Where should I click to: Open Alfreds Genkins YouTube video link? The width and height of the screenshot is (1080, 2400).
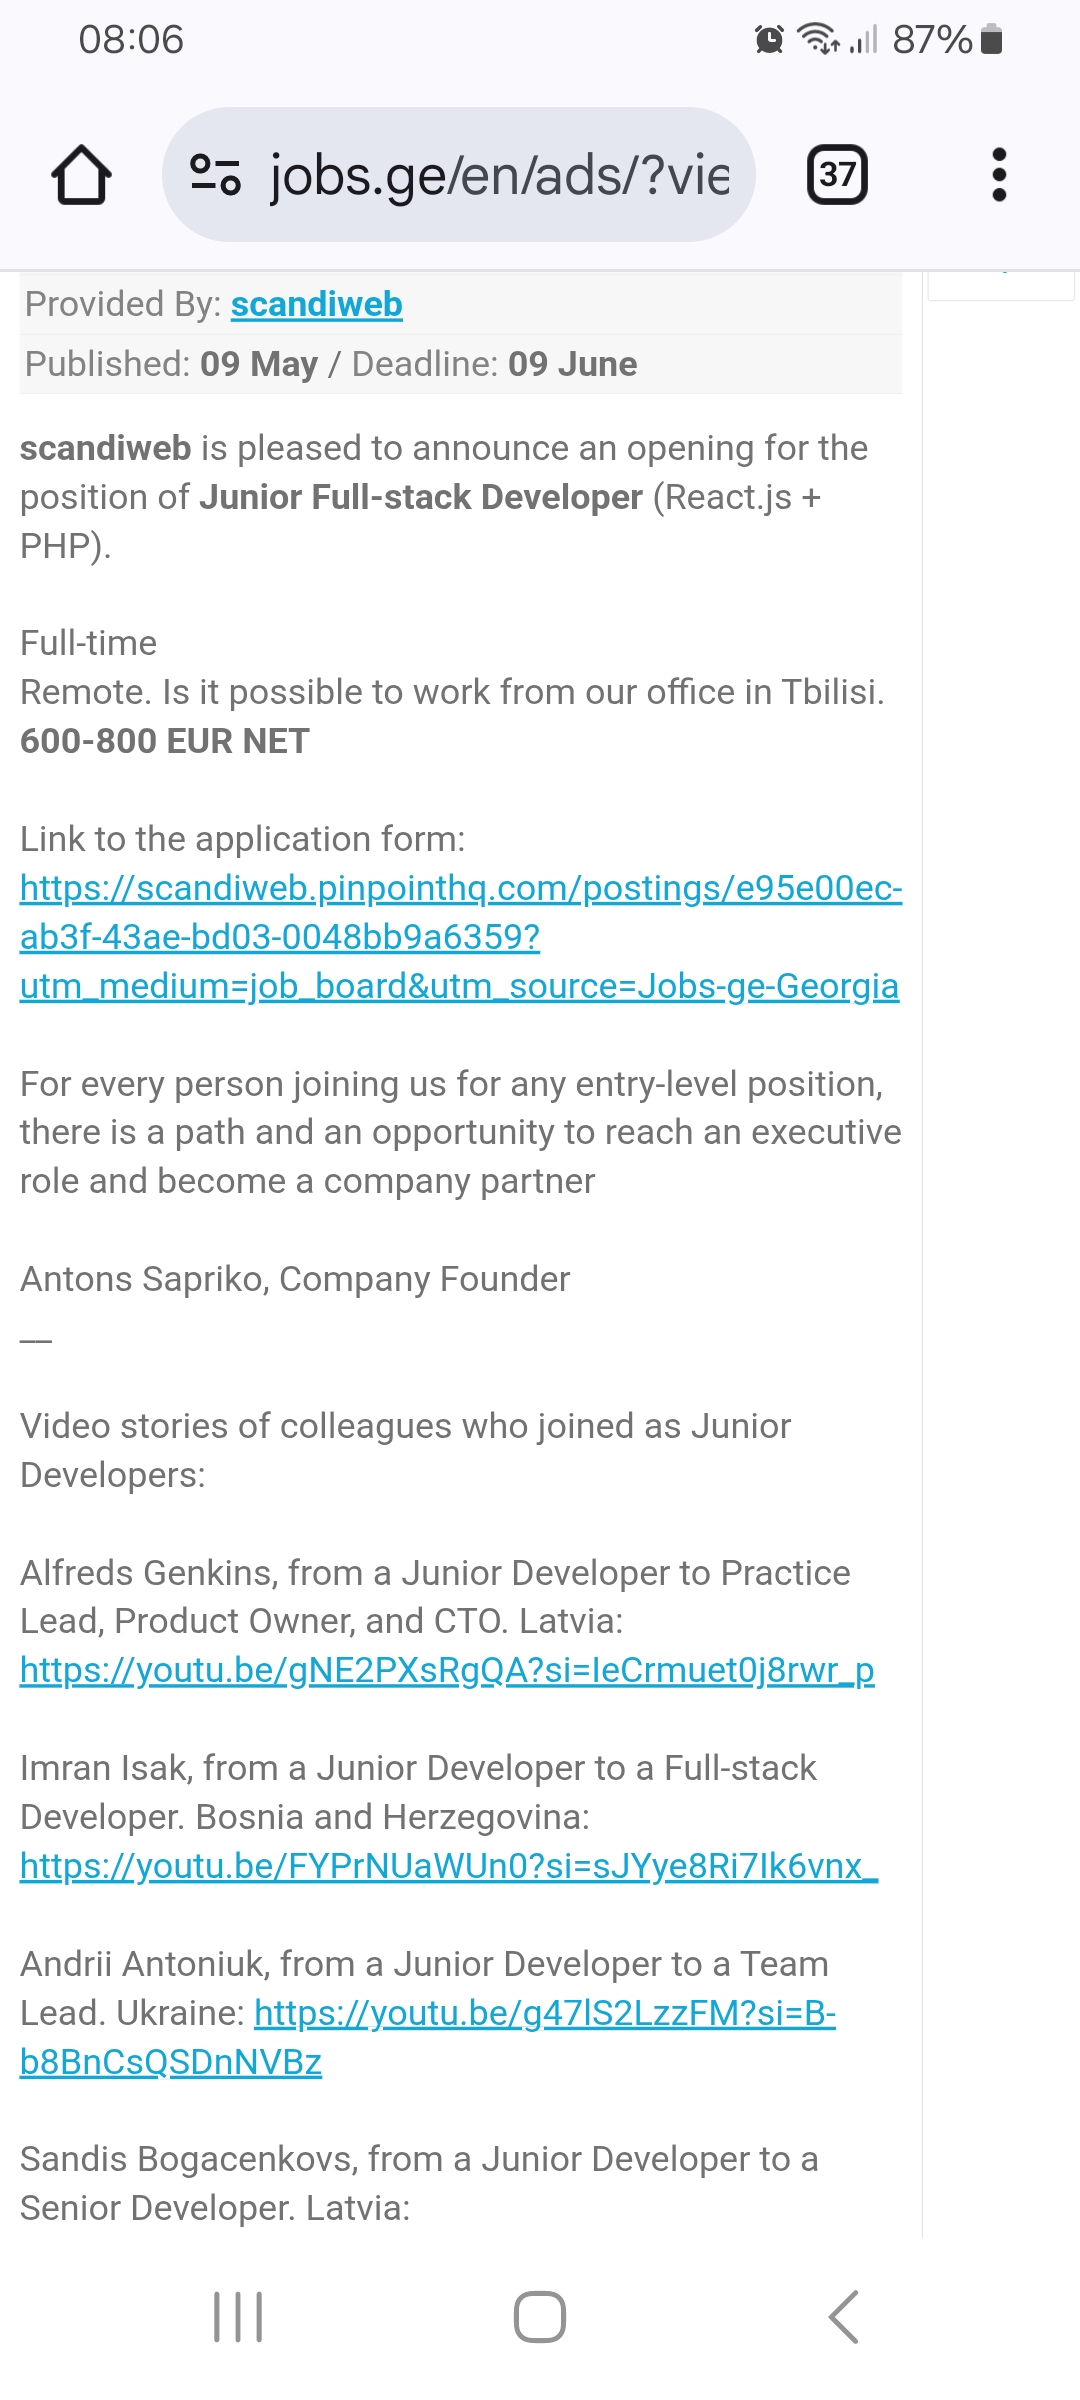(447, 1669)
